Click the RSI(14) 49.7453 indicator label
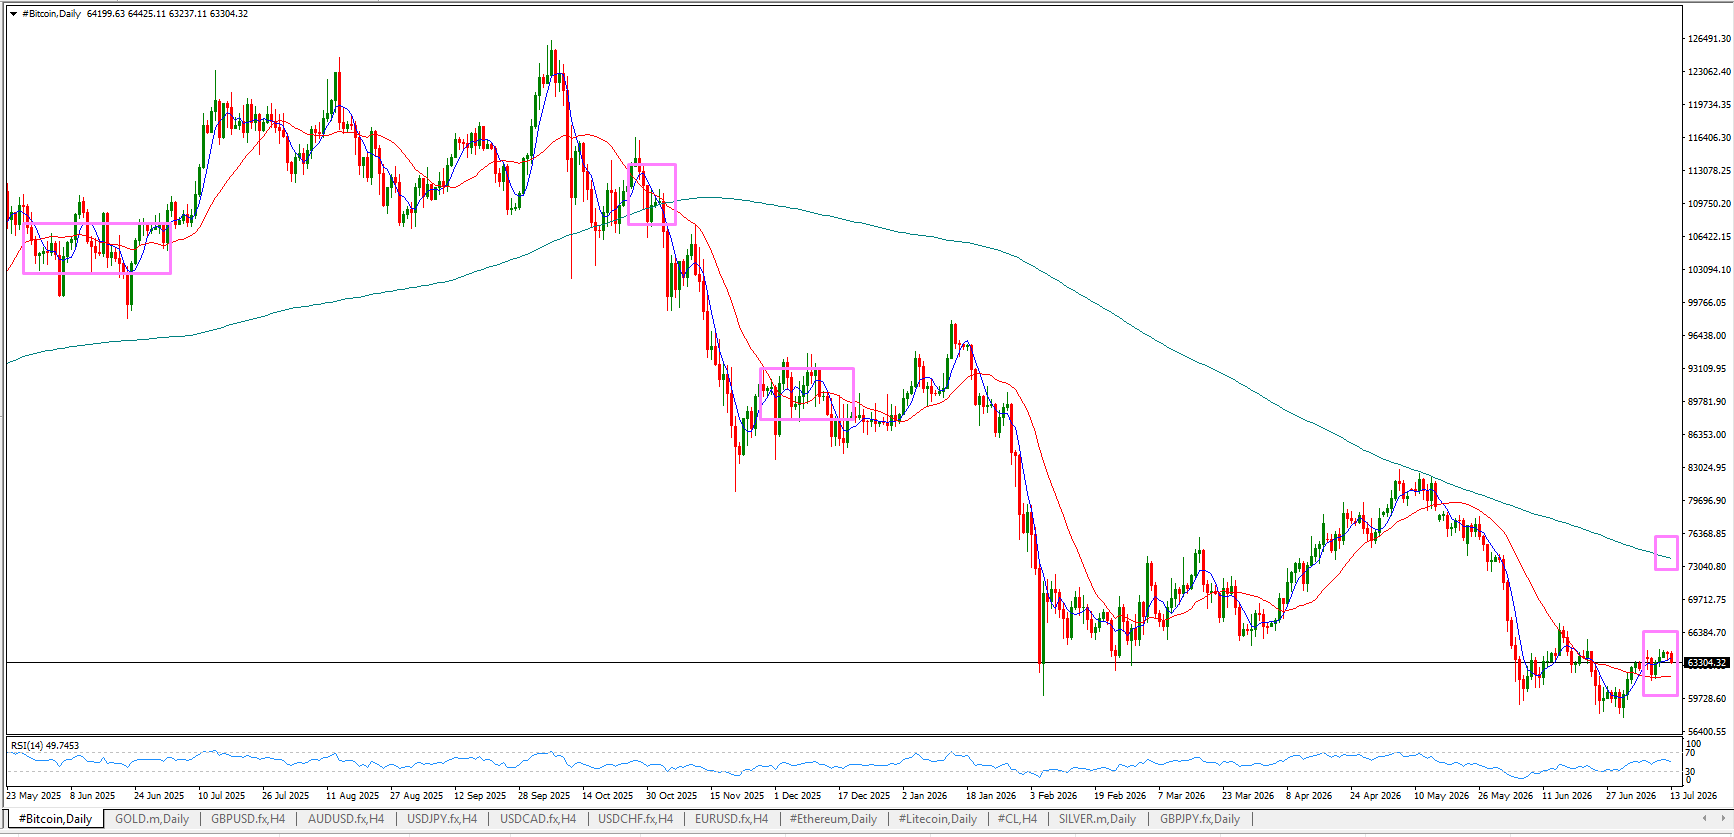 tap(45, 746)
